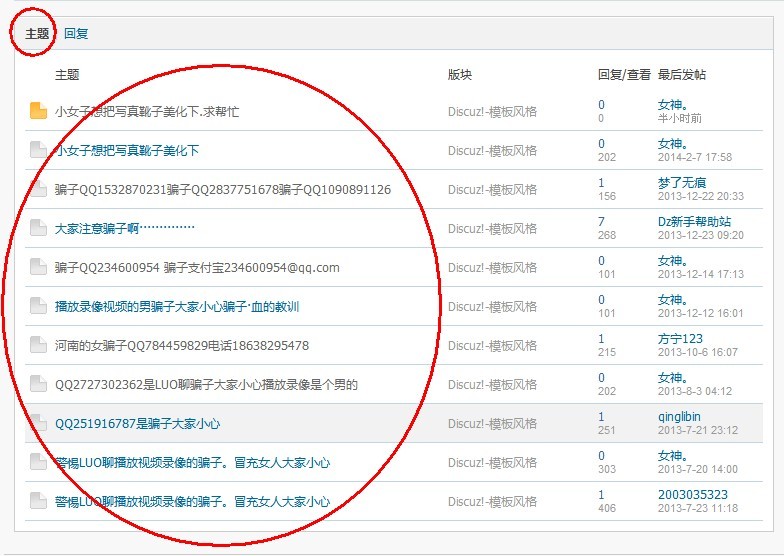784x556 pixels.
Task: Click the 回复/查看 column header
Action: (624, 75)
